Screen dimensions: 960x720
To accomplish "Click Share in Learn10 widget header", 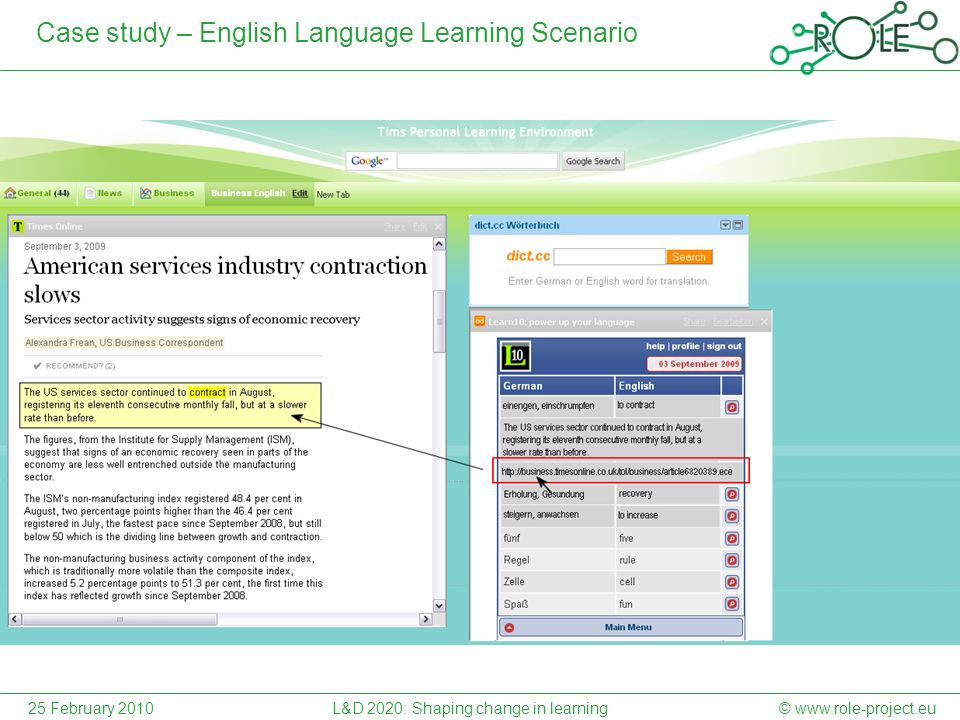I will click(x=694, y=321).
